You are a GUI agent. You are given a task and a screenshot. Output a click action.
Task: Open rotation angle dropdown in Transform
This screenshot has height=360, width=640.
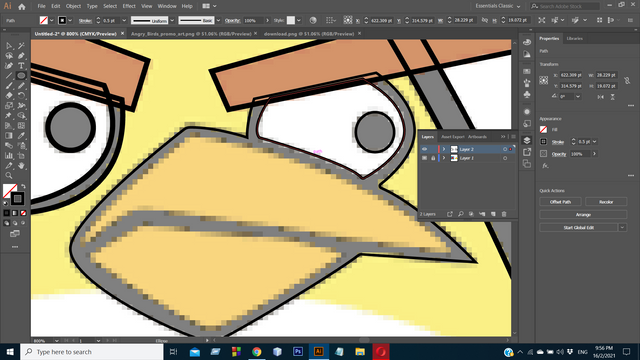pyautogui.click(x=578, y=97)
